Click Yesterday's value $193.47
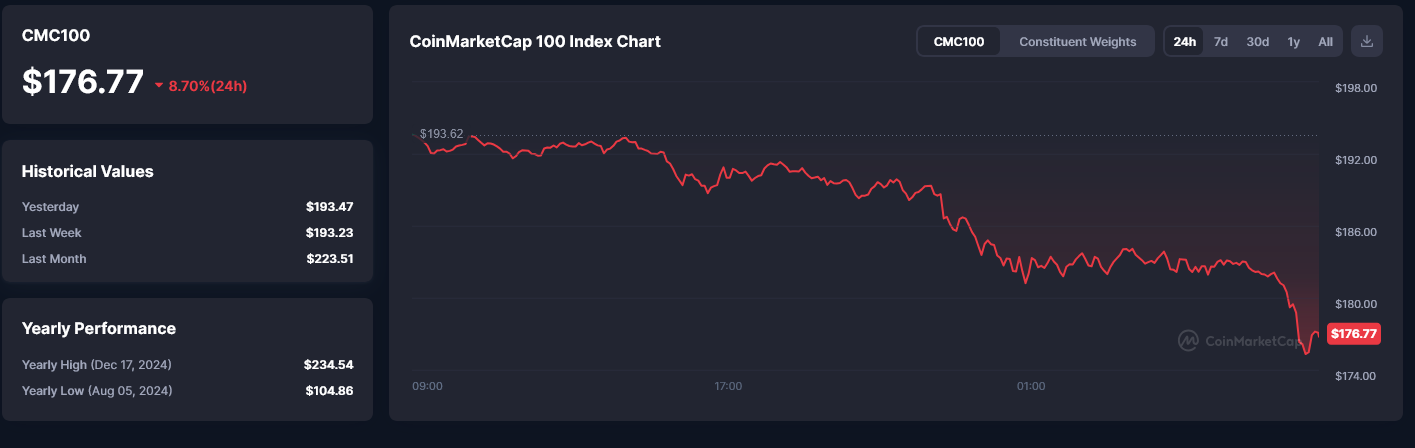The height and width of the screenshot is (448, 1415). point(329,207)
